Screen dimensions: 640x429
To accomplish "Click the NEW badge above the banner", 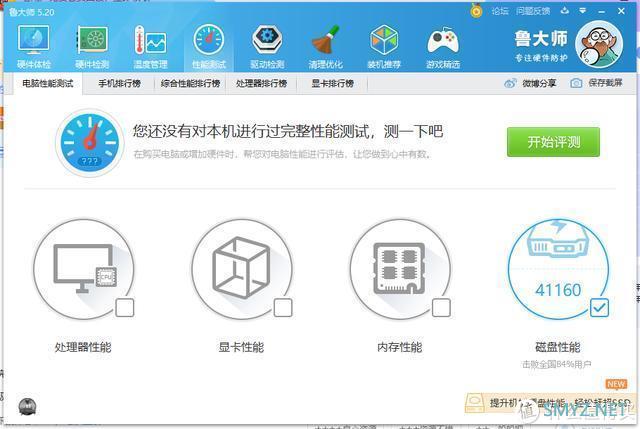I will pos(616,384).
